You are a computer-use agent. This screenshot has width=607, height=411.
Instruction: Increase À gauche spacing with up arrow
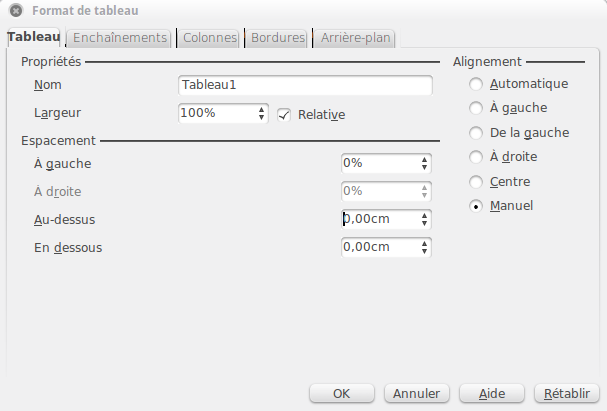(x=425, y=160)
